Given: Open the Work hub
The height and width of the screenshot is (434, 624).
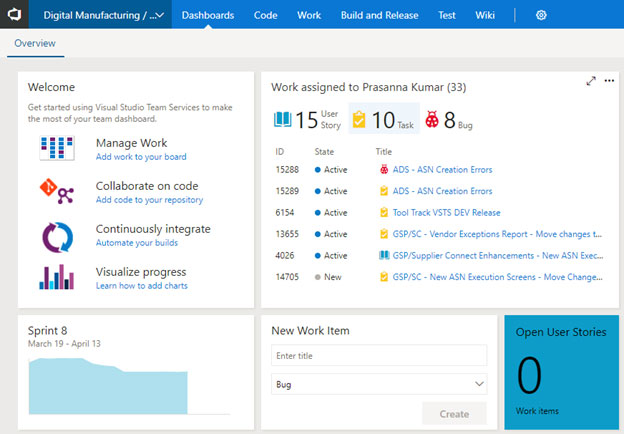Looking at the screenshot, I should click(309, 15).
